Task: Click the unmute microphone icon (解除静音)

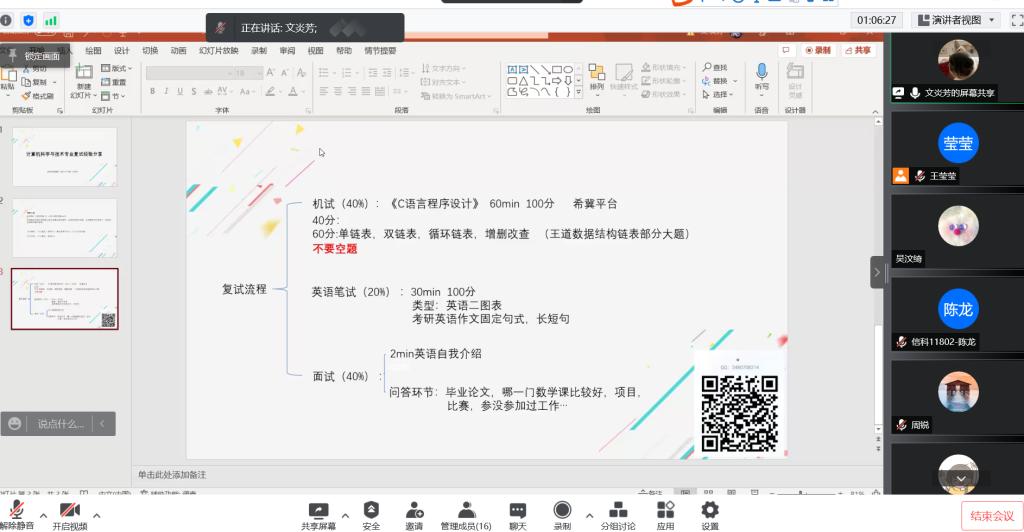Action: (16, 512)
